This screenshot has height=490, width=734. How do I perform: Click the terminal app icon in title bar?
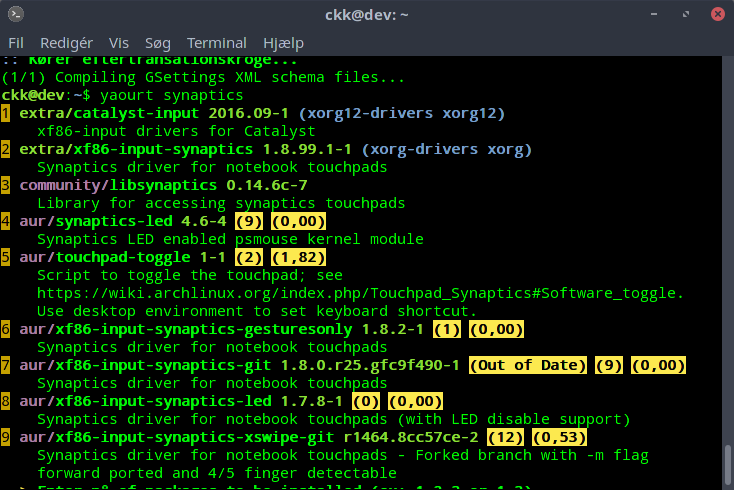coord(16,15)
